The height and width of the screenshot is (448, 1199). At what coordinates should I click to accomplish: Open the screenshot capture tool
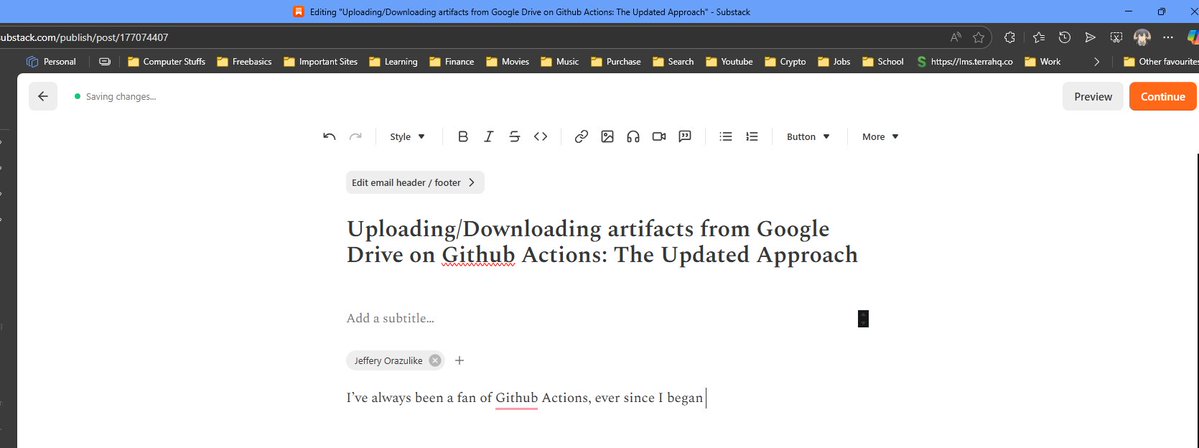tap(1116, 37)
